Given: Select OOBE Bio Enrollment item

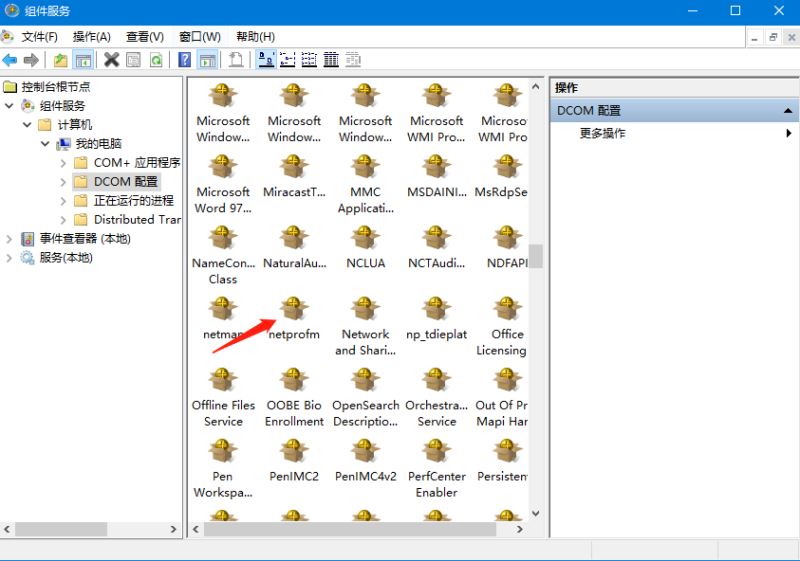Looking at the screenshot, I should (294, 398).
